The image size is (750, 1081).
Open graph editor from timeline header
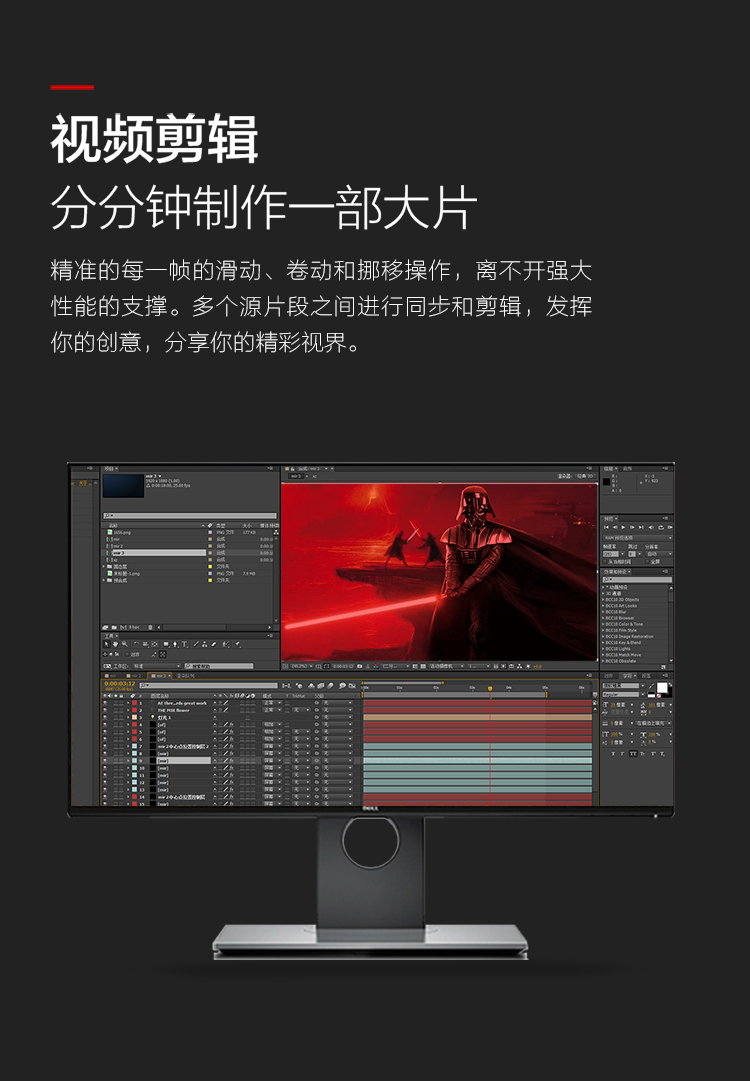352,685
